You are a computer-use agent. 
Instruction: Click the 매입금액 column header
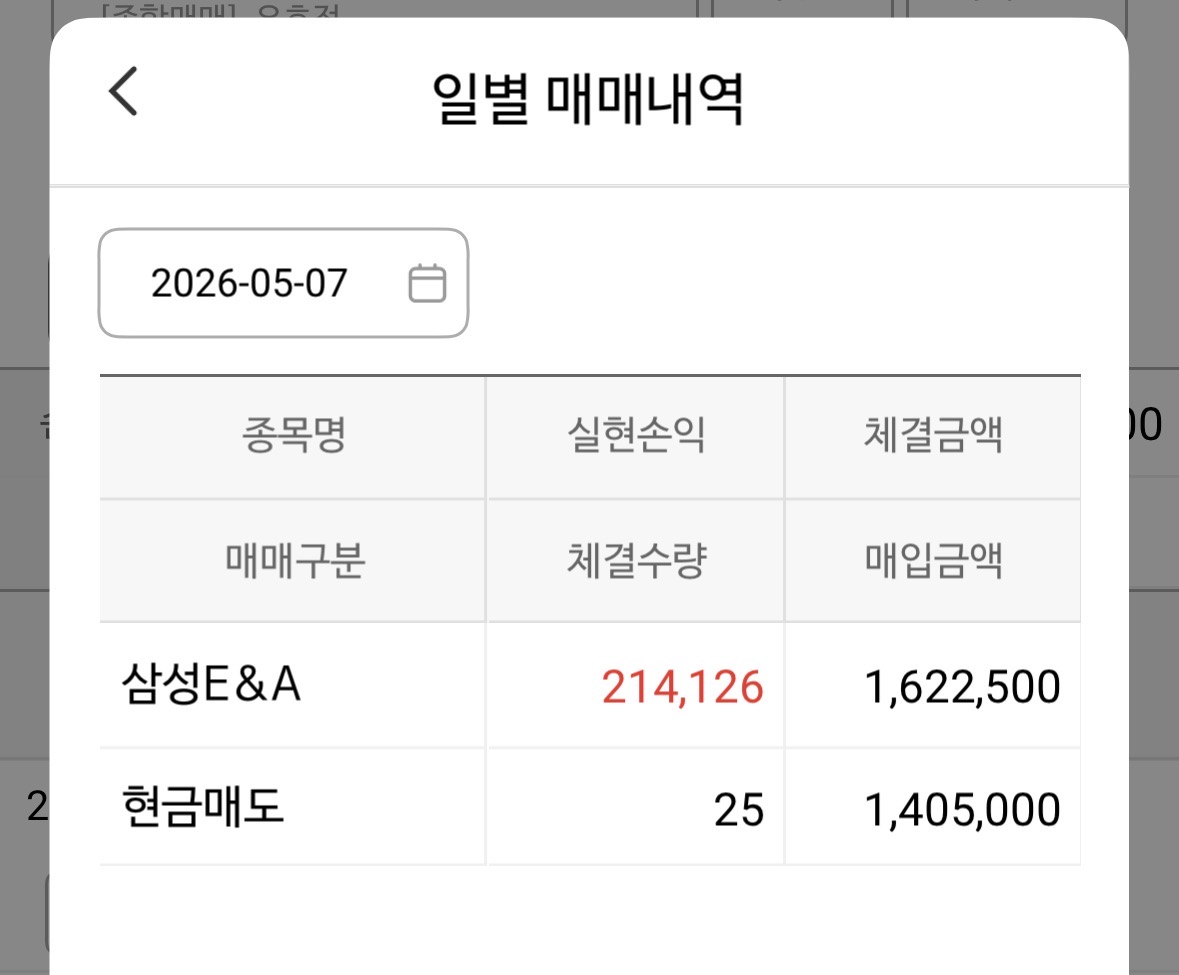(933, 561)
